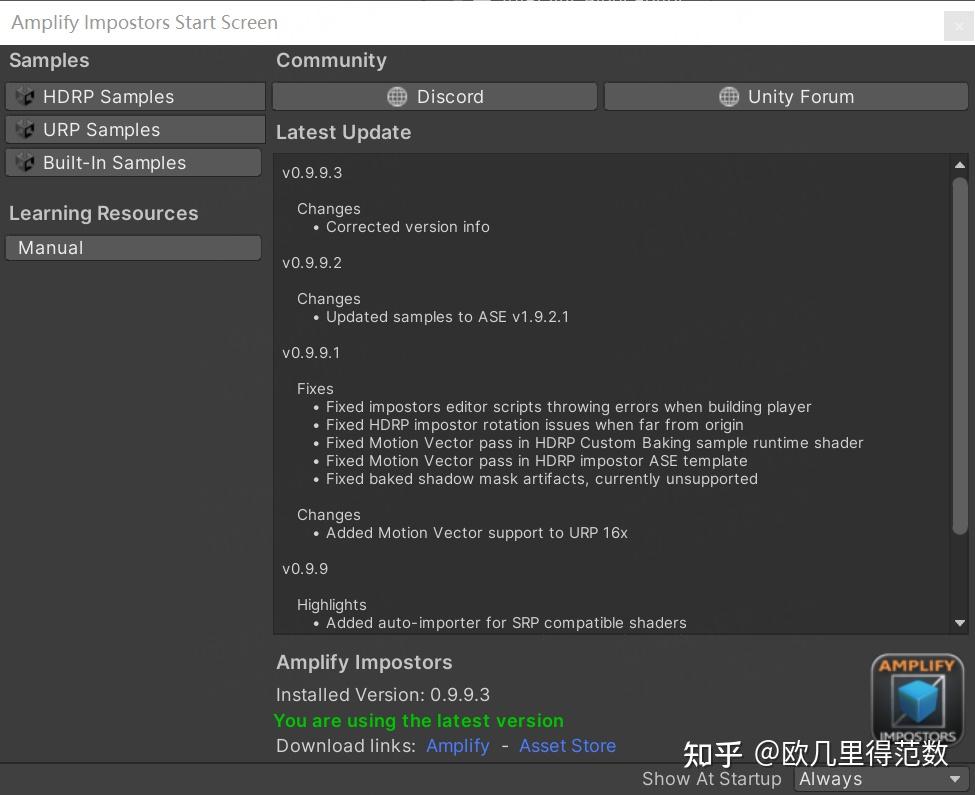Visit the Unity Forum
Viewport: 975px width, 795px height.
click(786, 96)
